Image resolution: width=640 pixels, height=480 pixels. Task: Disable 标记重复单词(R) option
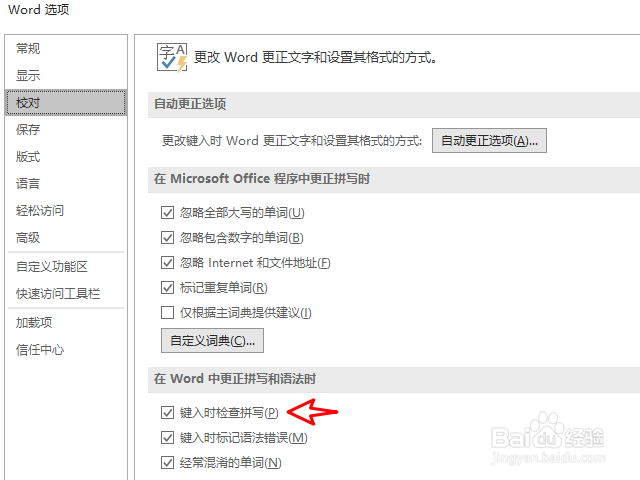tap(167, 288)
